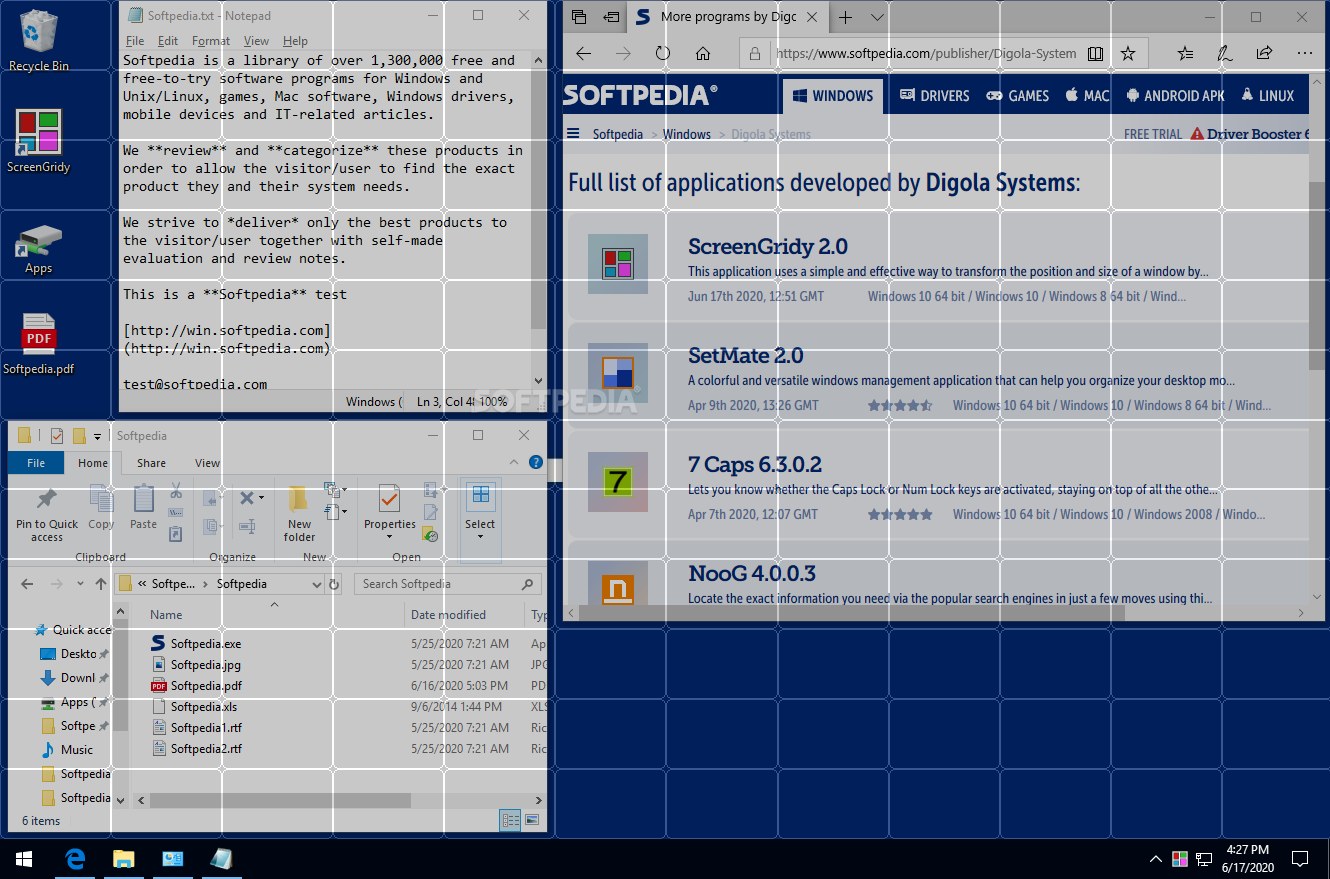This screenshot has height=879, width=1330.
Task: Click New folder in Explorer ribbon
Action: tap(299, 514)
